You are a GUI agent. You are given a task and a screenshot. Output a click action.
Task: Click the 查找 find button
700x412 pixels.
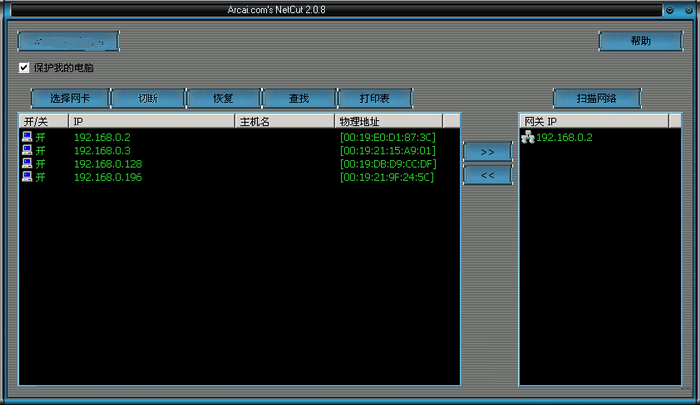[298, 99]
